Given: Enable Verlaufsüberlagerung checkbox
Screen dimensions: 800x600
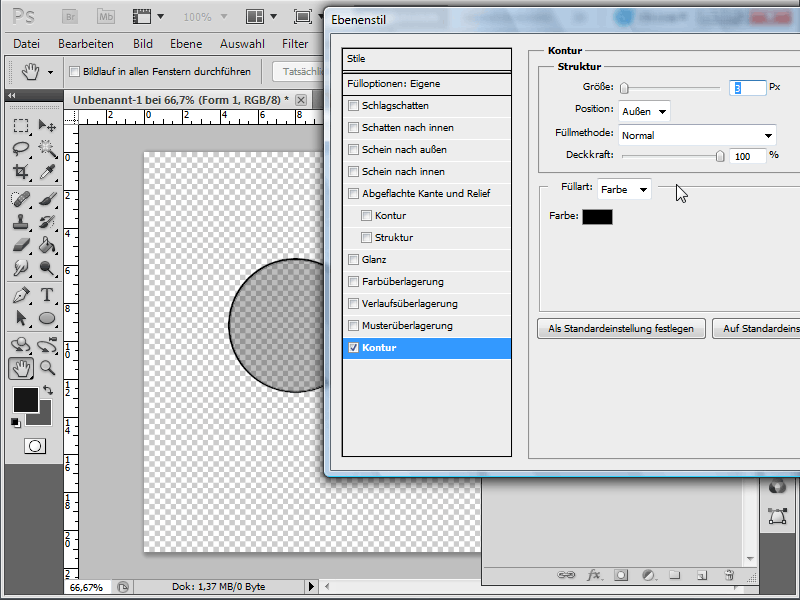Looking at the screenshot, I should (353, 303).
